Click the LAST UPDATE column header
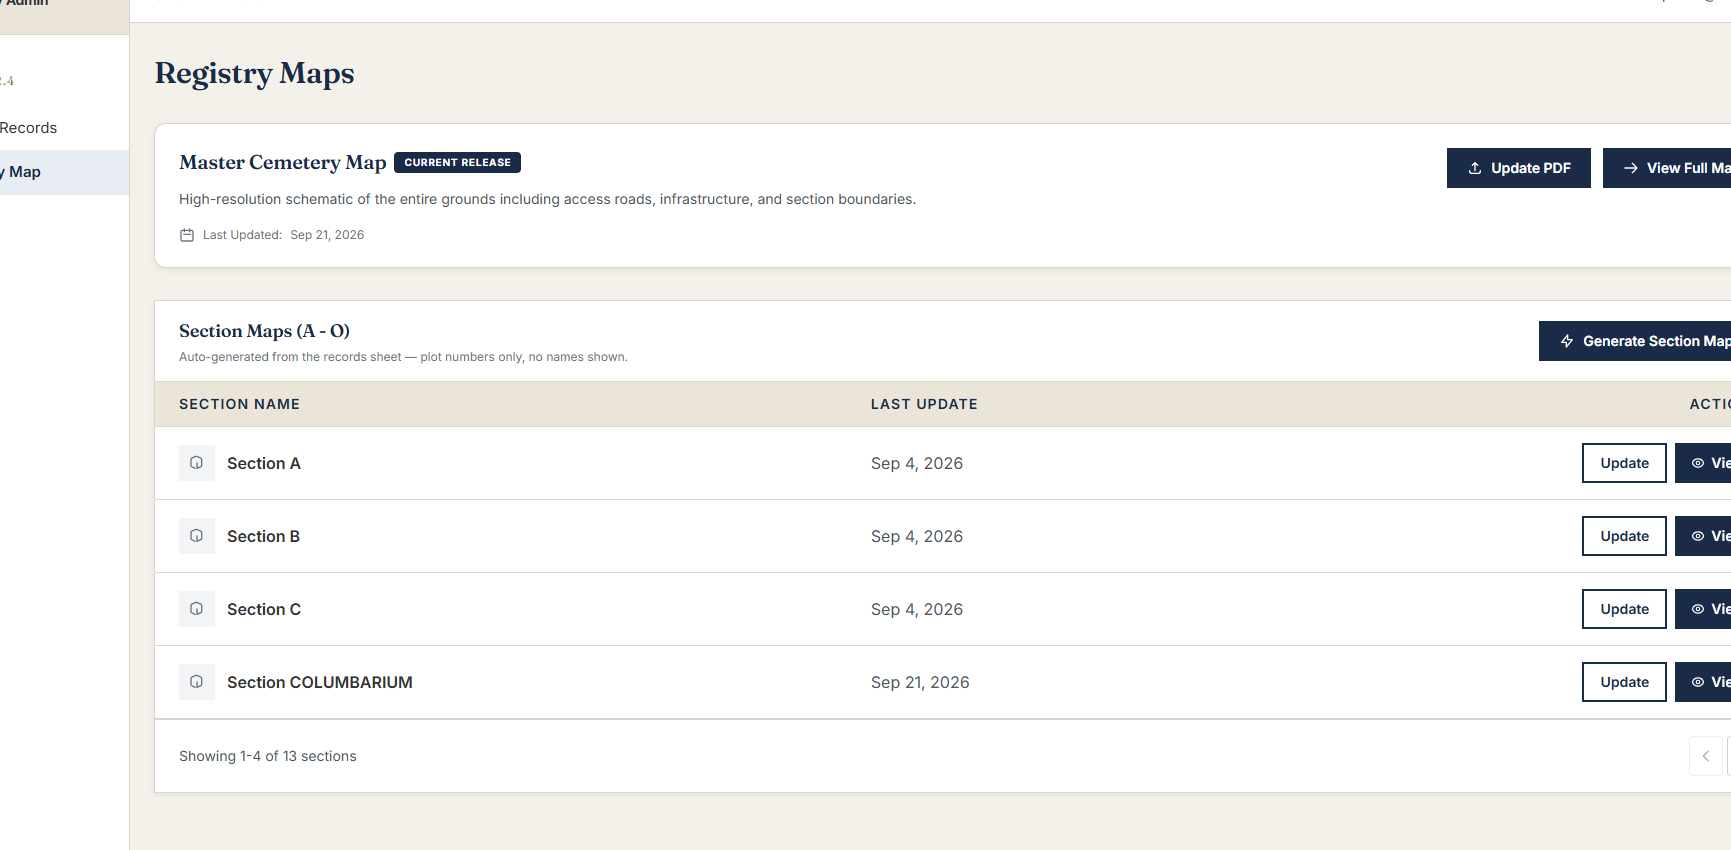This screenshot has height=850, width=1731. click(x=924, y=404)
